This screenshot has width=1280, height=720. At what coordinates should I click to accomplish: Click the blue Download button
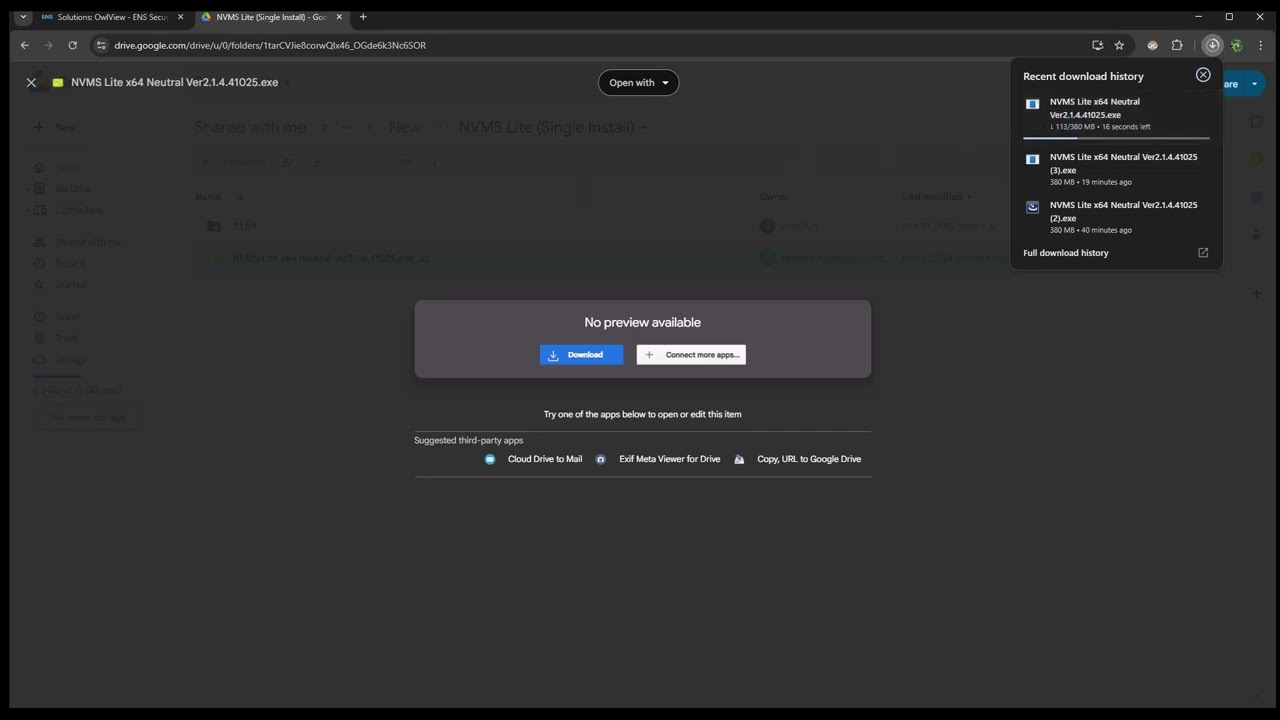click(581, 355)
